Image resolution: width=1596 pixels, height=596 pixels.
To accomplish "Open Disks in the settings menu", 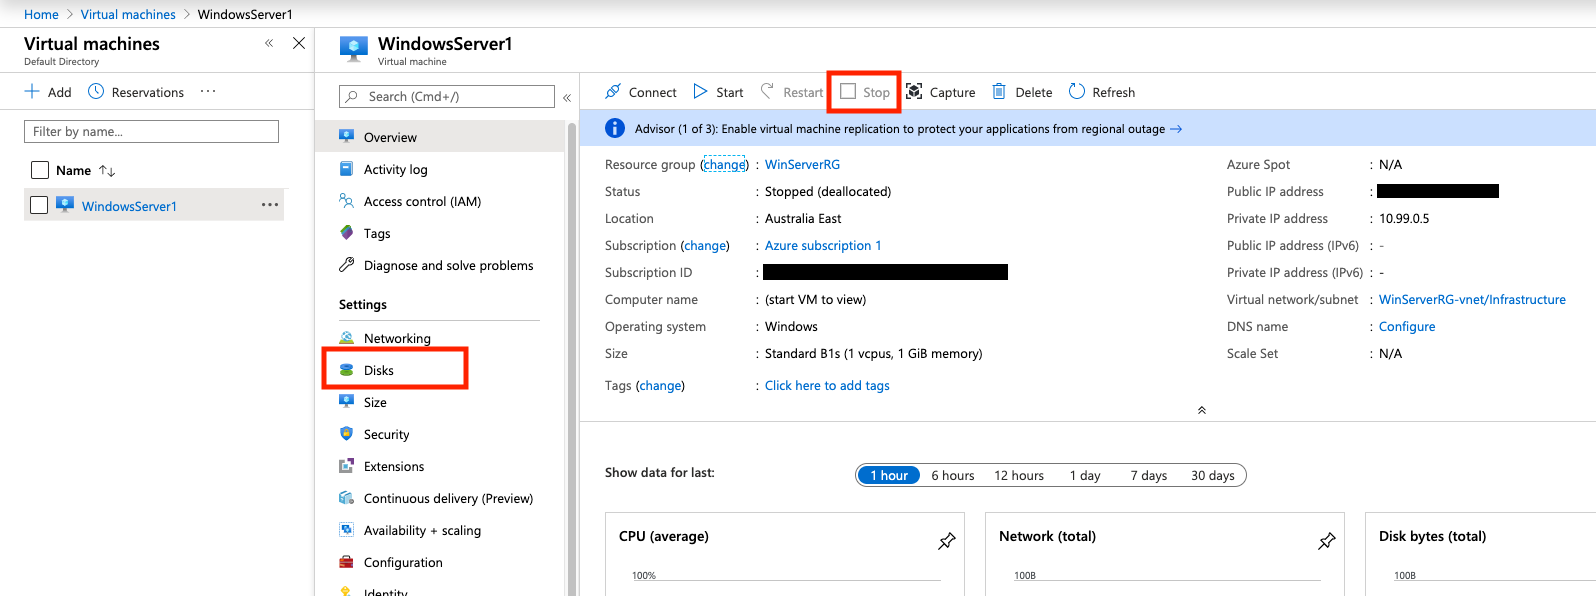I will point(379,370).
